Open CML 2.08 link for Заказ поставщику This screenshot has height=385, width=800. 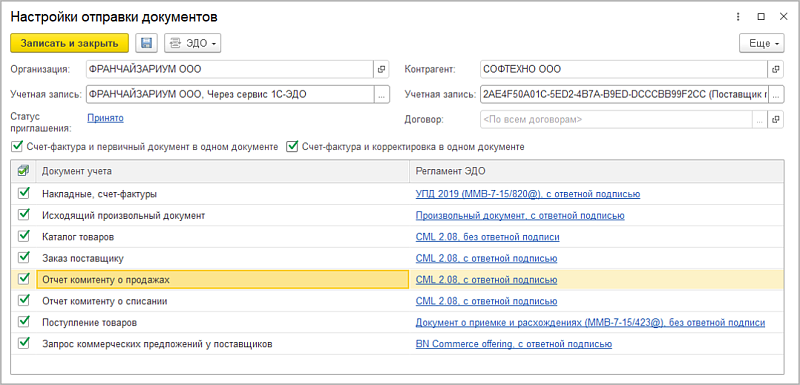click(x=486, y=259)
